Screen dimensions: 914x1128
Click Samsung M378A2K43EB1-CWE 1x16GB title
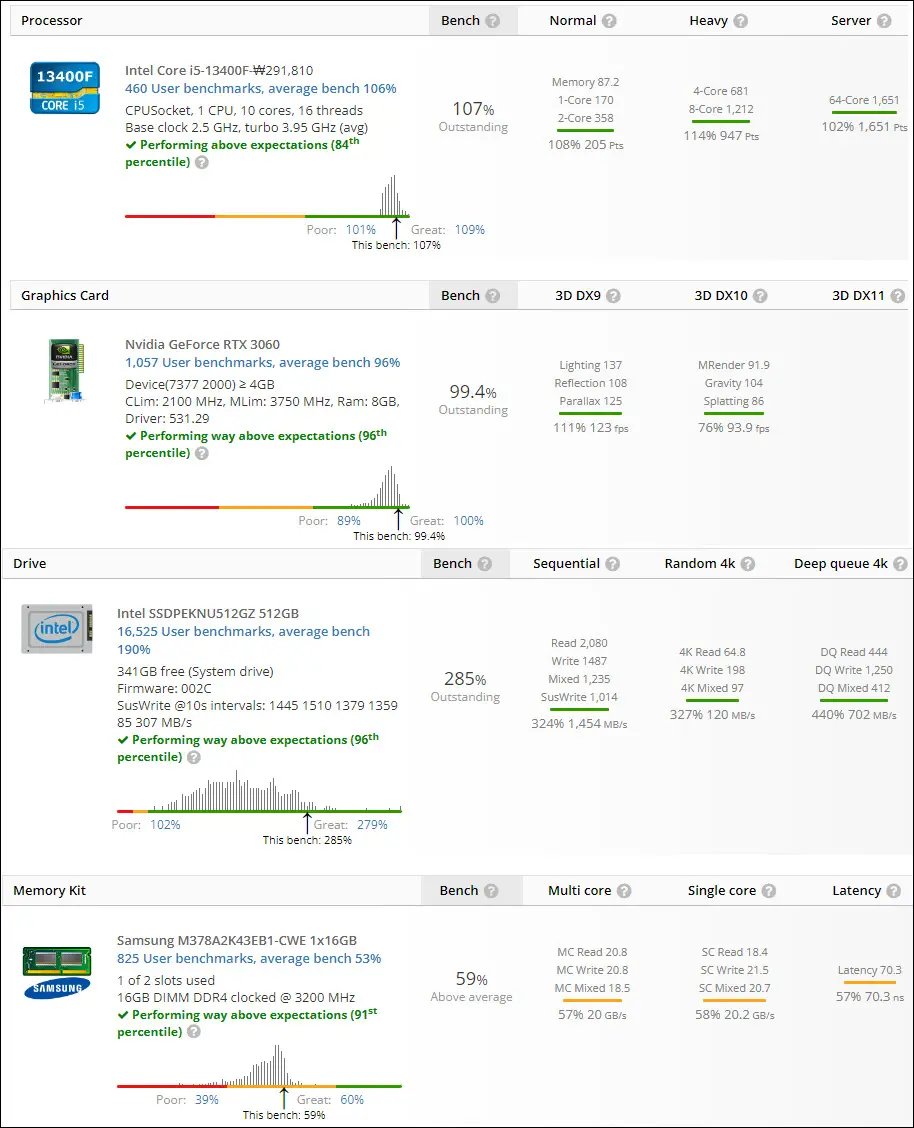pyautogui.click(x=237, y=940)
